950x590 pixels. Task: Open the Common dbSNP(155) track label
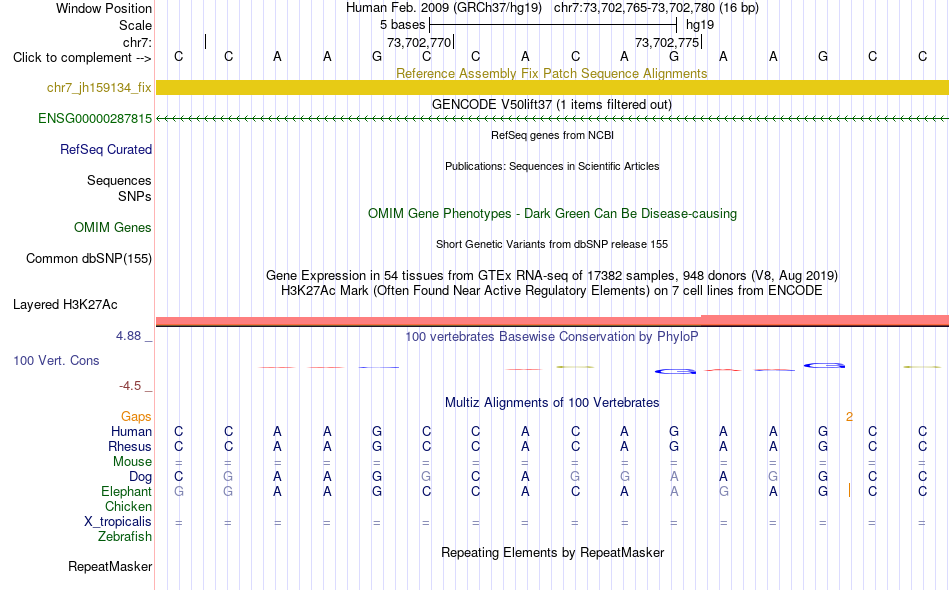89,259
